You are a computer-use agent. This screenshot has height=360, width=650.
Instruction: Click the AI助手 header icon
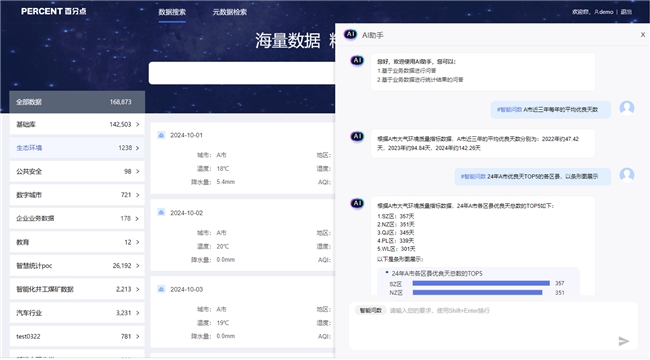[350, 34]
